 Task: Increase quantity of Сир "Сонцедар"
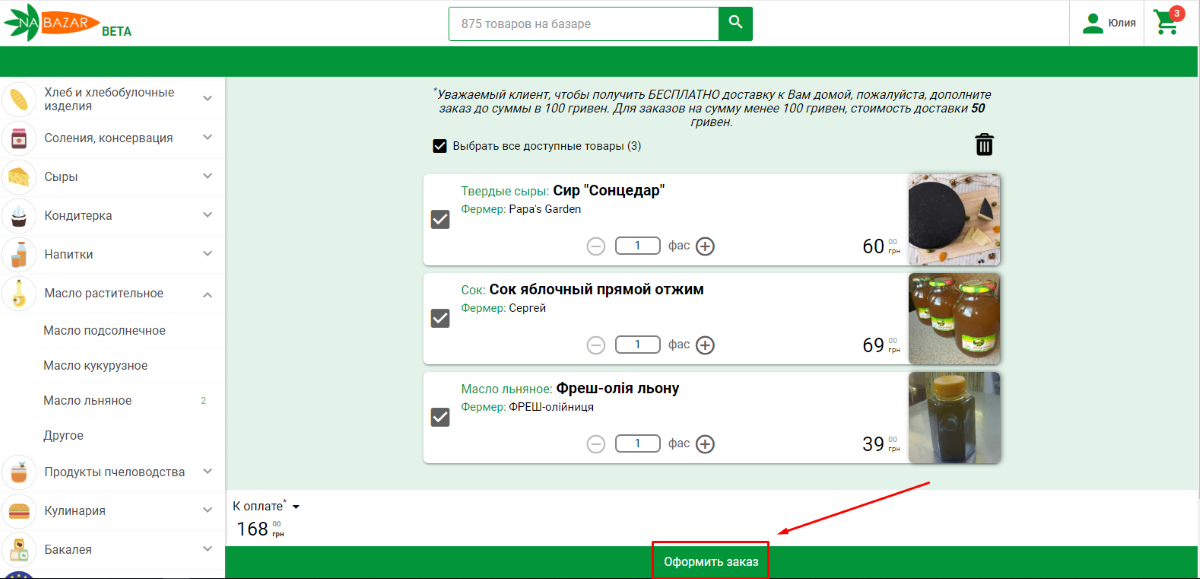pyautogui.click(x=705, y=246)
